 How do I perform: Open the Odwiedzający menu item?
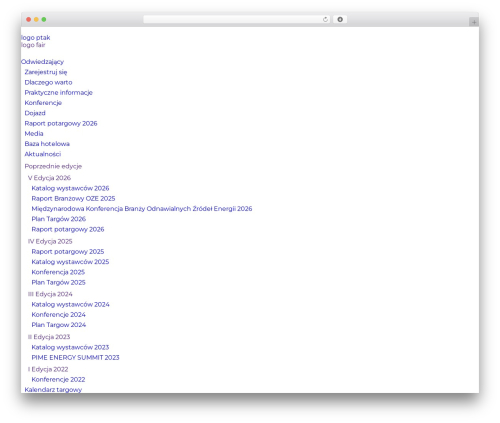click(42, 62)
